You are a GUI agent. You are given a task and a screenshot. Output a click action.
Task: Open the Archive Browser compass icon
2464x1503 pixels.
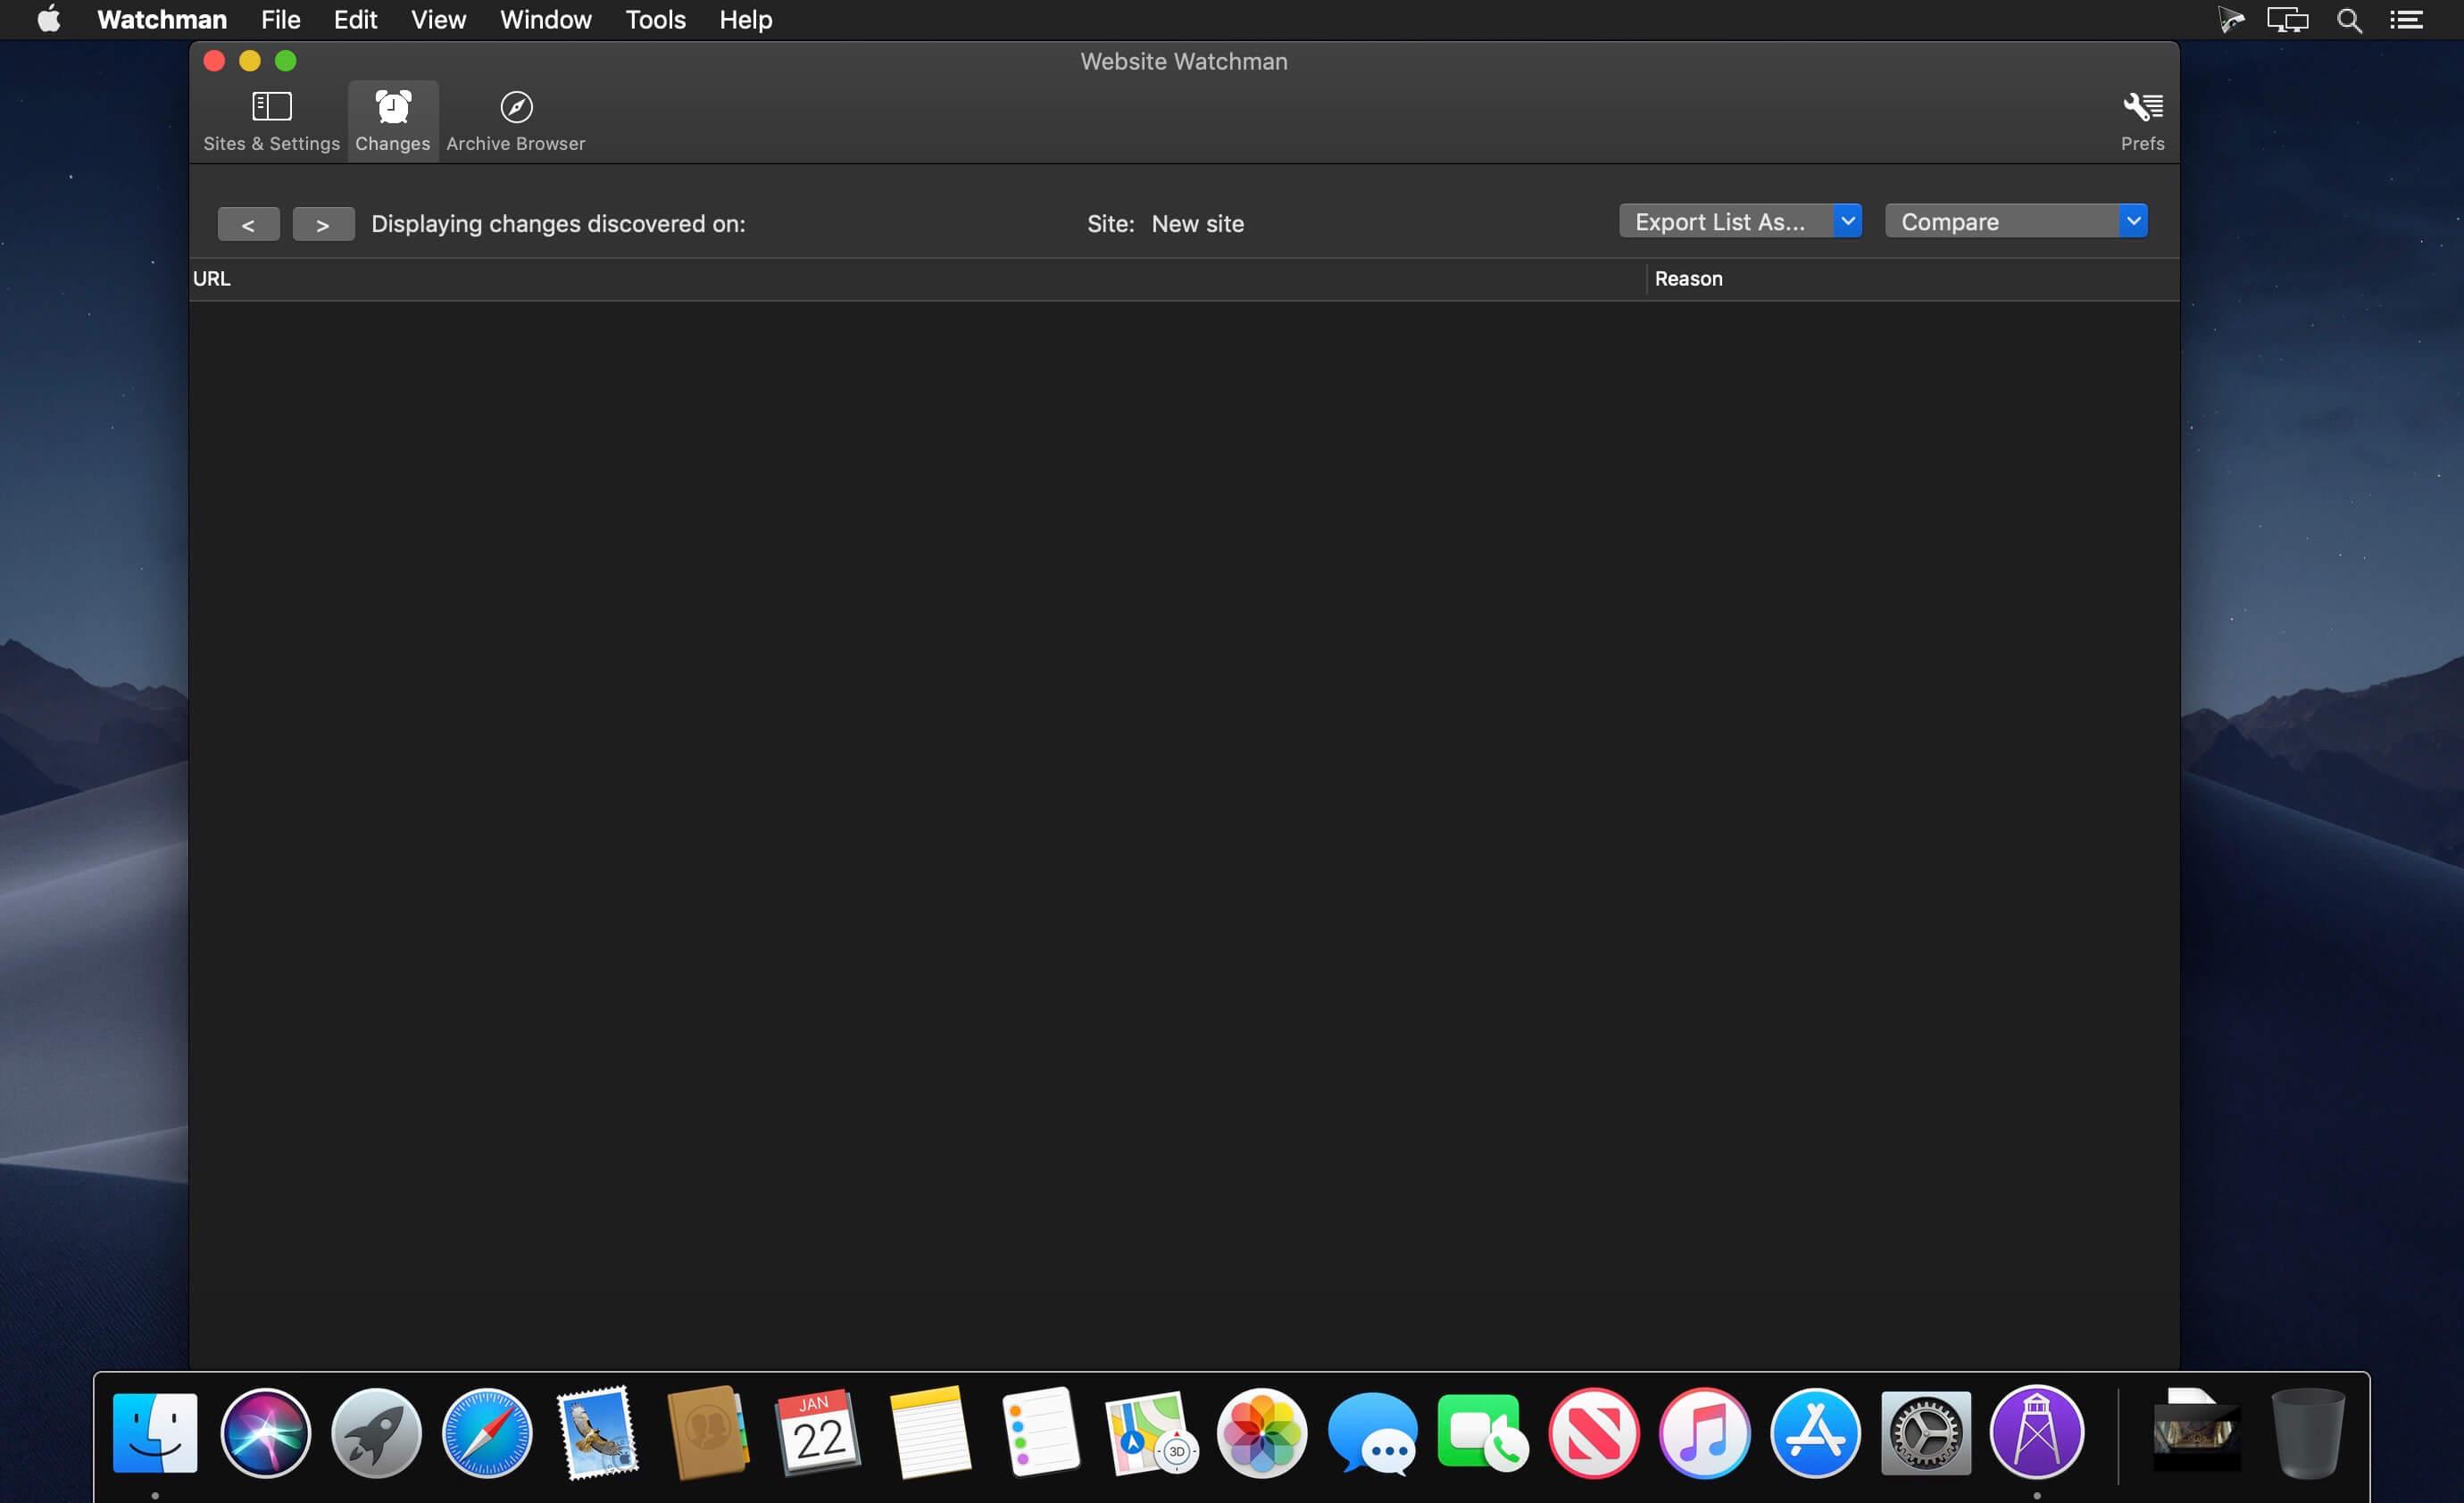(516, 108)
